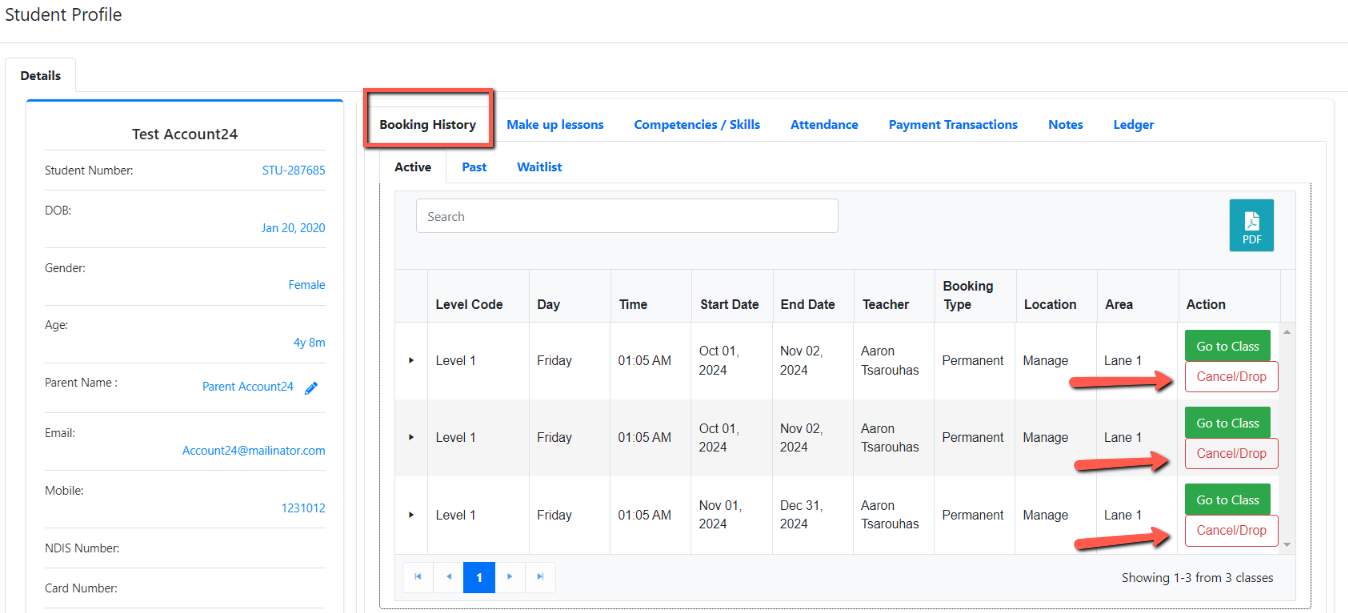Select the Action column header
Screen dimensions: 1348x613
(x=1206, y=304)
